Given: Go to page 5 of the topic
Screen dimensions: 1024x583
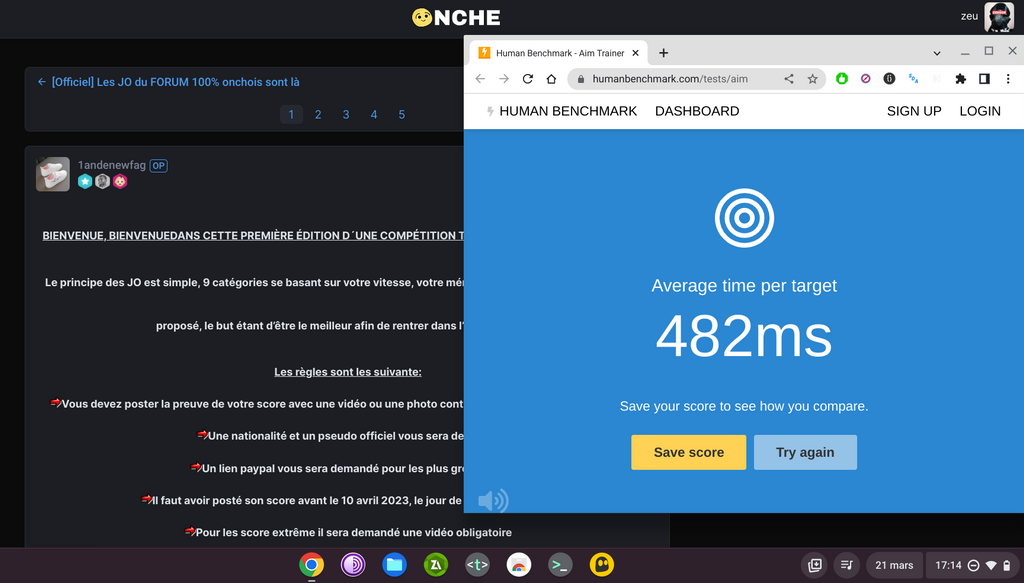Looking at the screenshot, I should 402,115.
